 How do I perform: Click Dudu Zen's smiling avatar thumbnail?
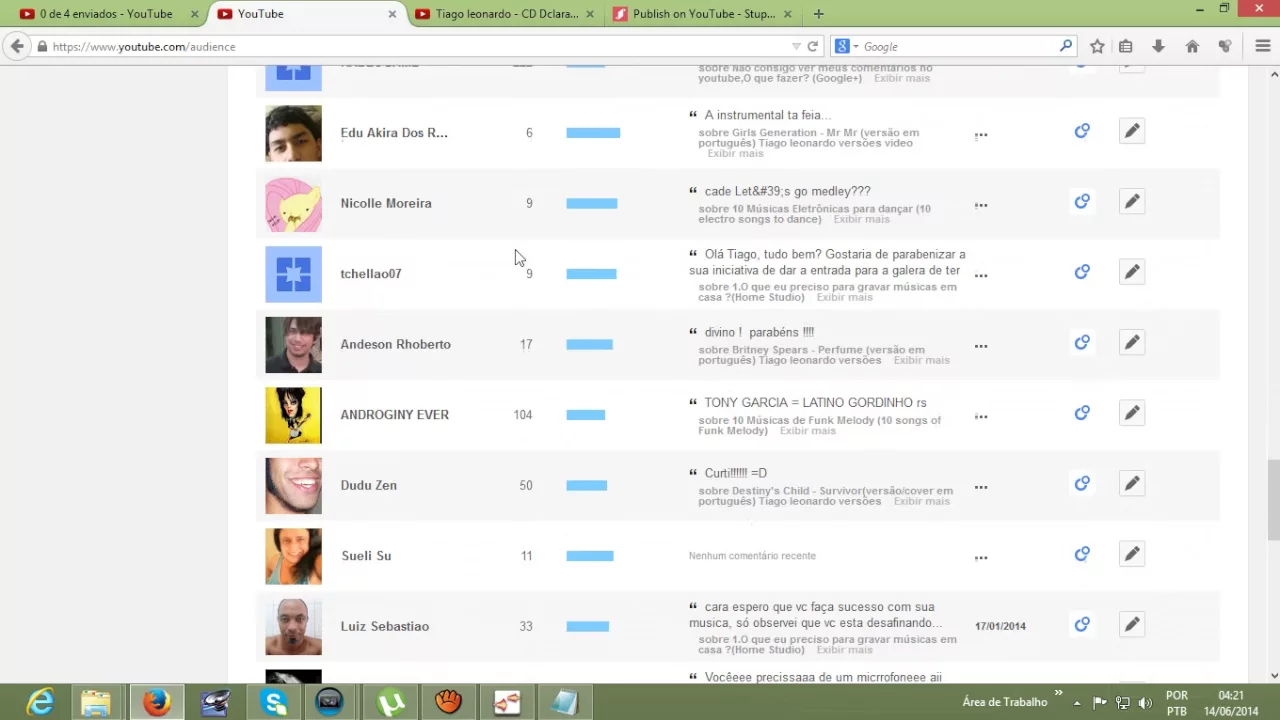293,485
